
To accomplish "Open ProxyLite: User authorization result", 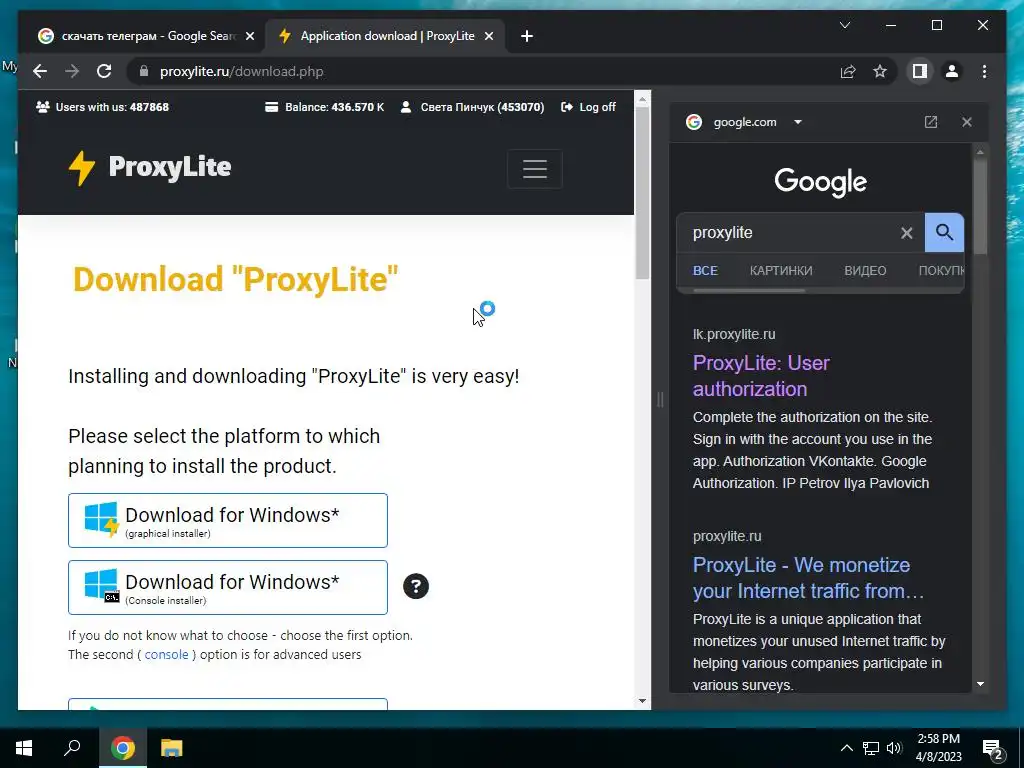I will click(x=761, y=376).
